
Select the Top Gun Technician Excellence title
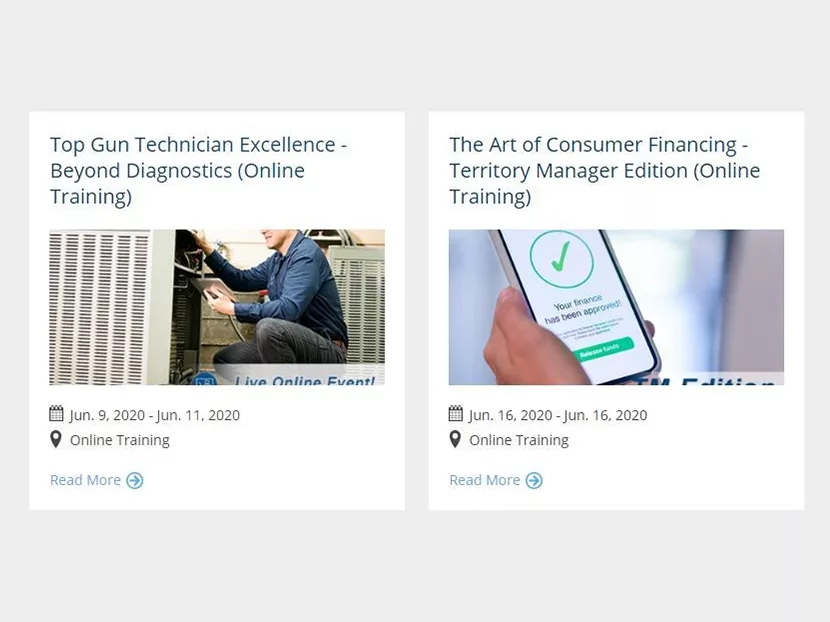[198, 170]
